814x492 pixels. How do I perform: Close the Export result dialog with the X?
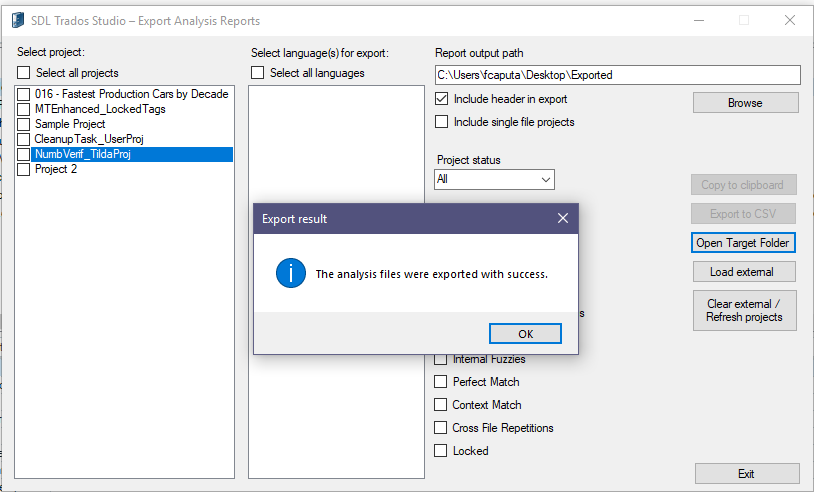click(x=563, y=218)
